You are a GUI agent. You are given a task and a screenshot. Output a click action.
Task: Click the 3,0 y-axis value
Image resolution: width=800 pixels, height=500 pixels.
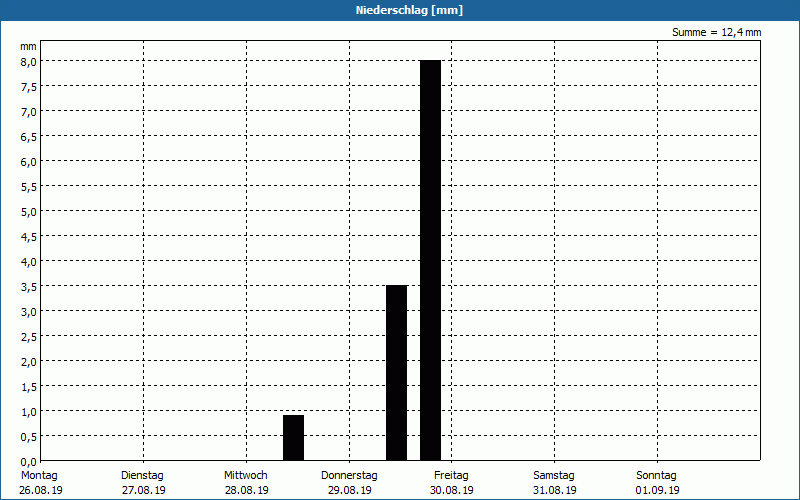click(29, 312)
